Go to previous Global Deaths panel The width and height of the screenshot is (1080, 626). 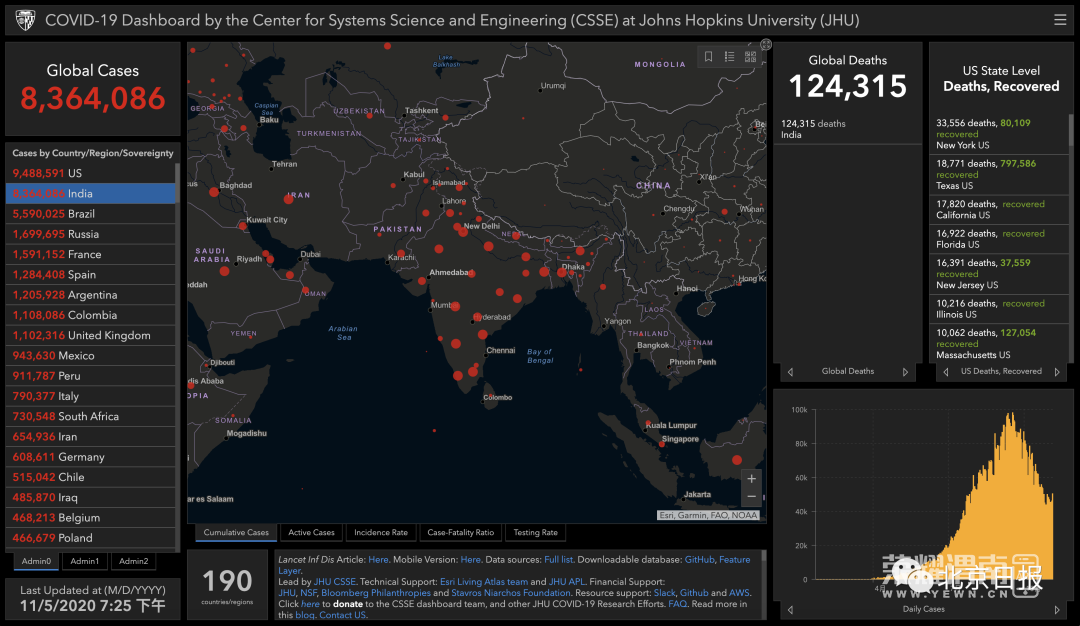[x=790, y=372]
